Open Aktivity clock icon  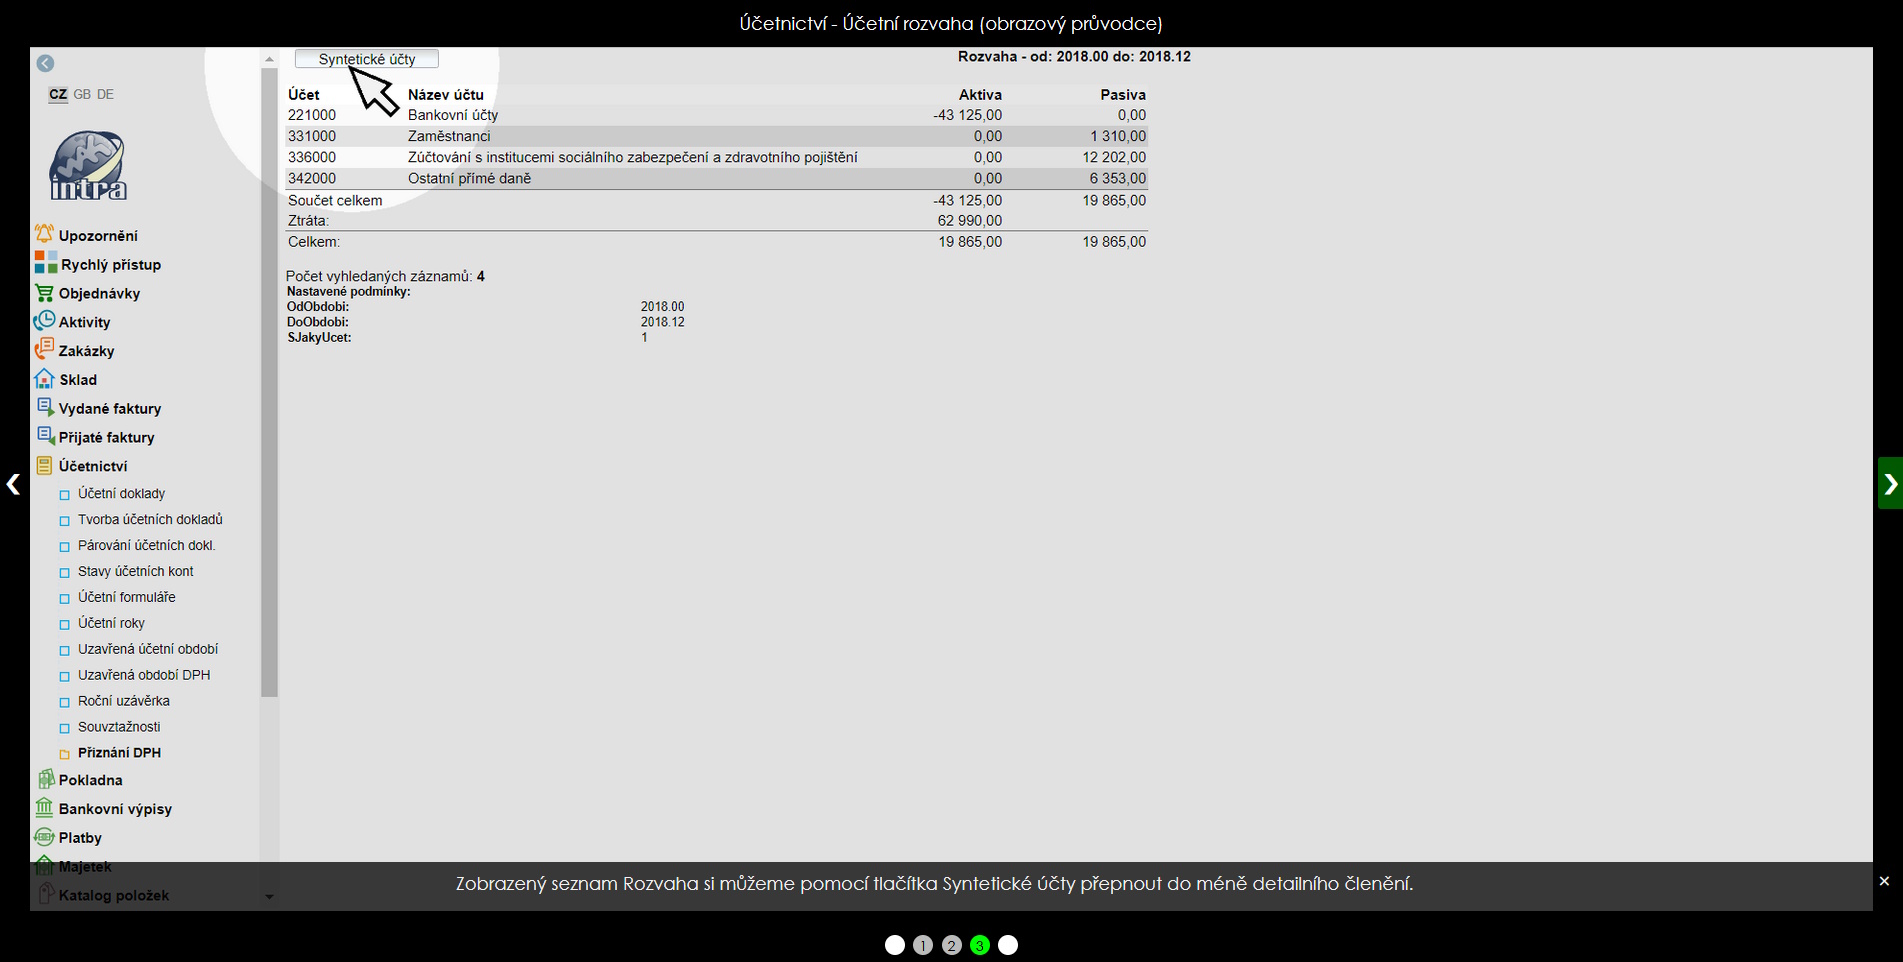[x=44, y=321]
